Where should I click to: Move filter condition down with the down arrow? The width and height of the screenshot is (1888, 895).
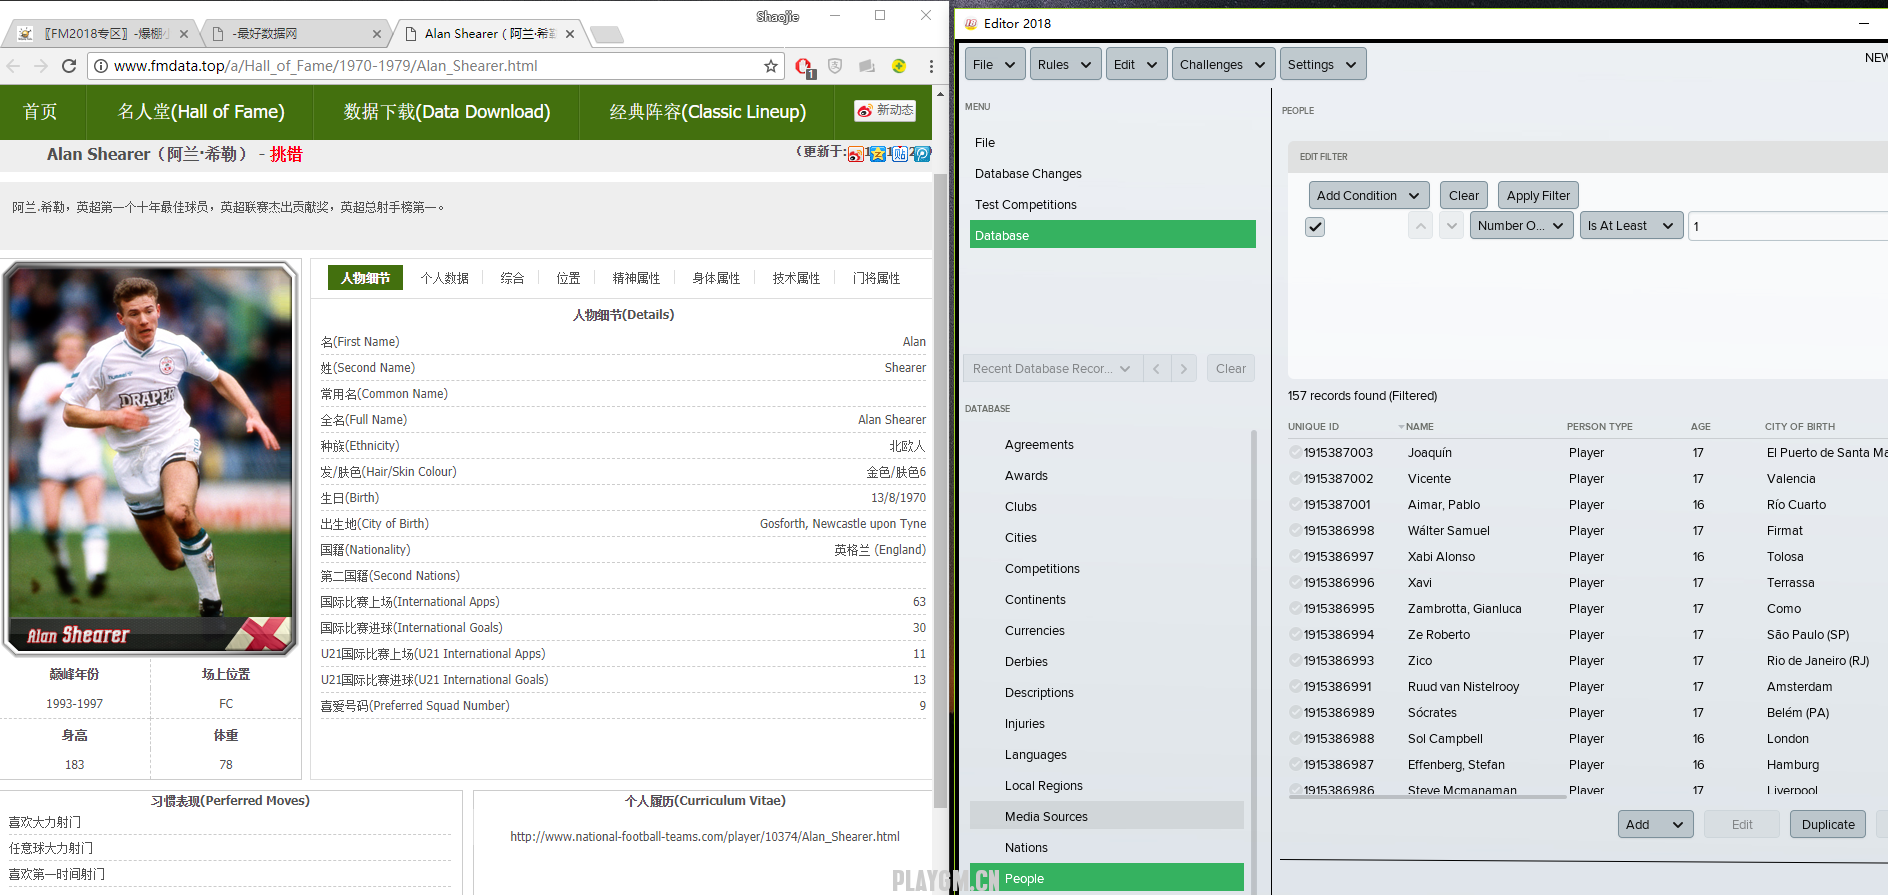[1452, 226]
